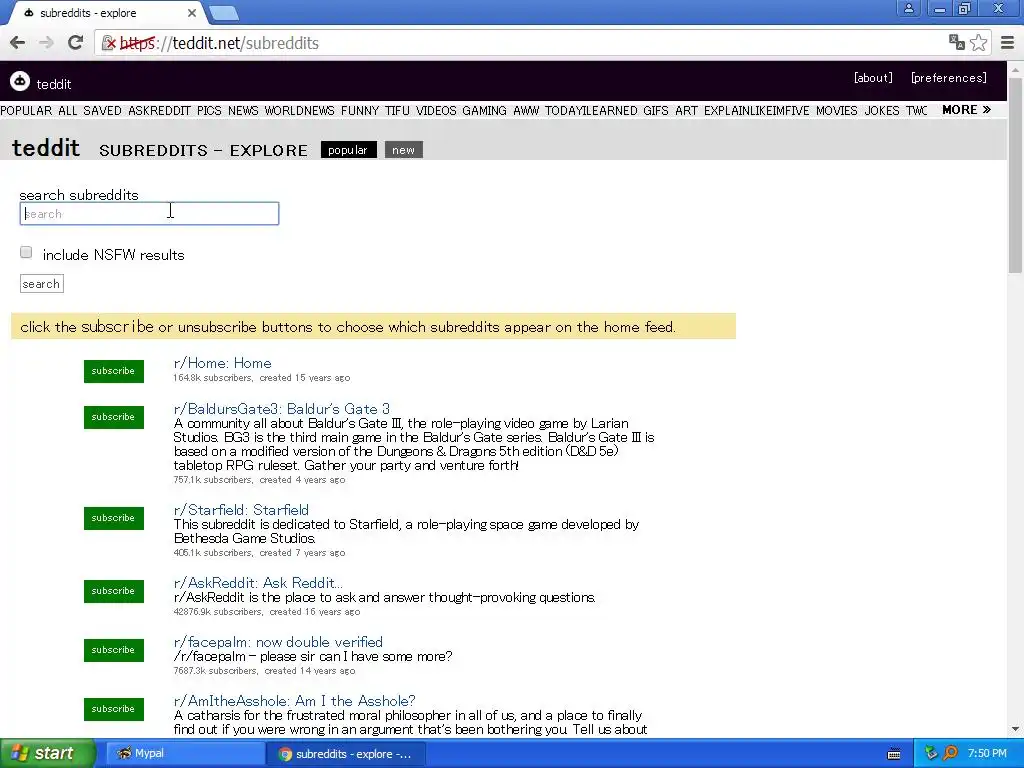This screenshot has height=768, width=1024.
Task: Go to MOVIES in top bar
Action: point(837,110)
